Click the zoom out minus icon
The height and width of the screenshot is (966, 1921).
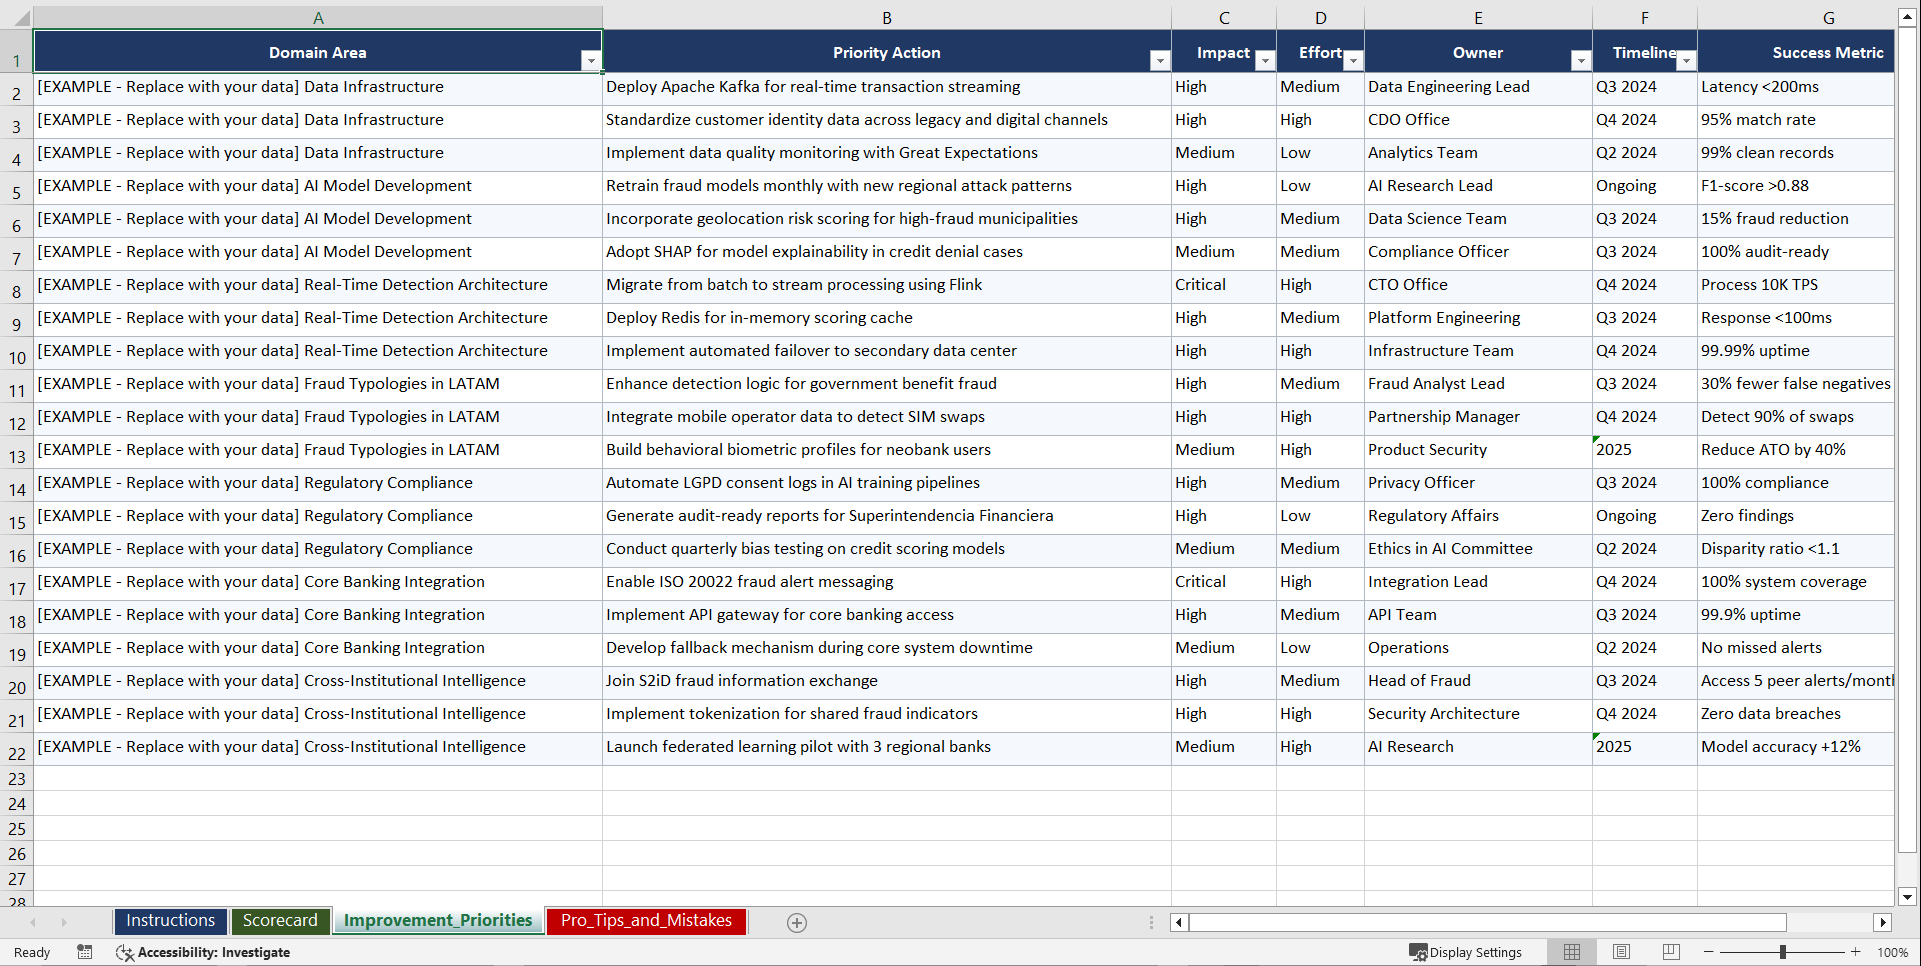1709,952
